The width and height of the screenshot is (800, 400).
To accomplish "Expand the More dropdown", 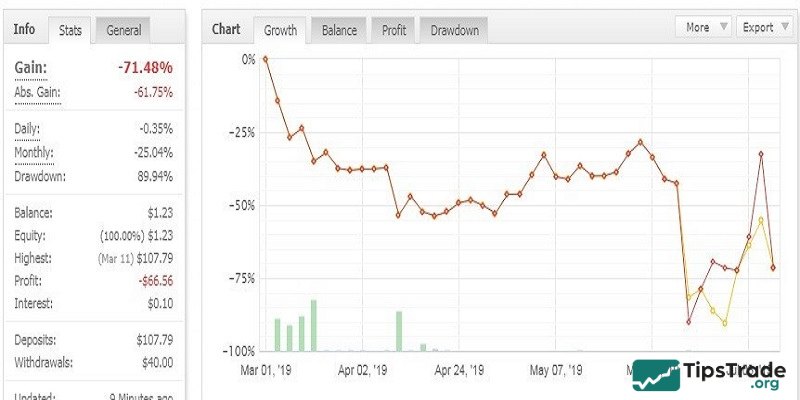I will click(705, 28).
